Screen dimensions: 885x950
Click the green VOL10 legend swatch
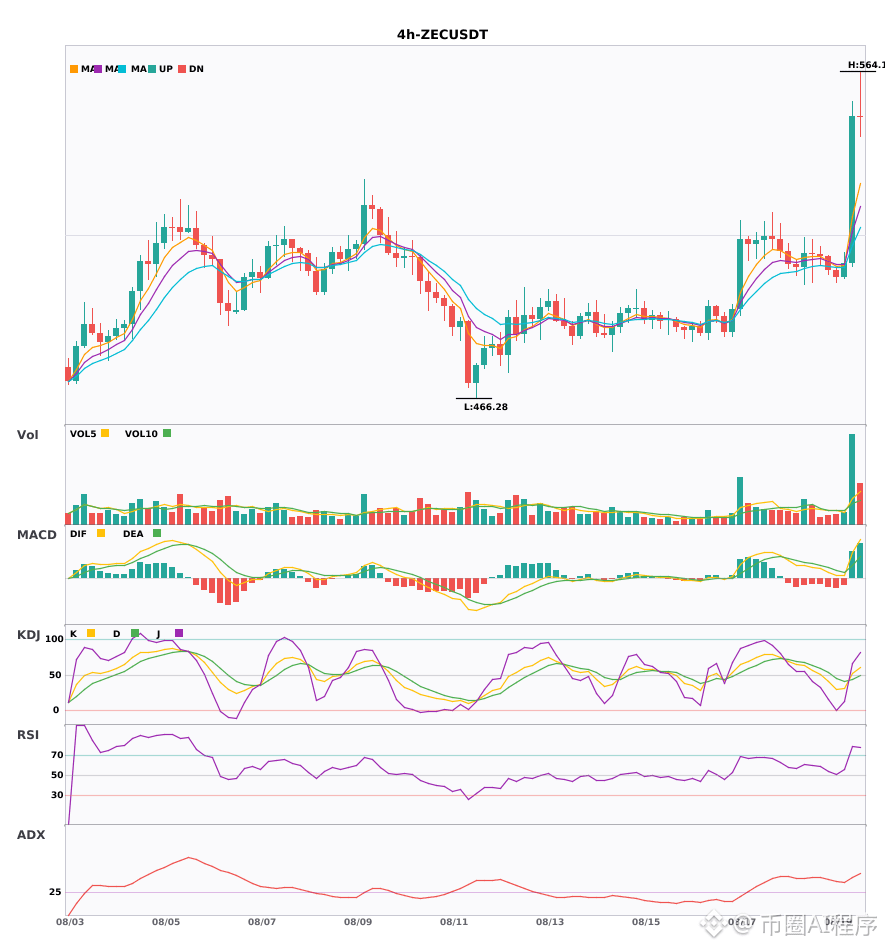tap(167, 433)
